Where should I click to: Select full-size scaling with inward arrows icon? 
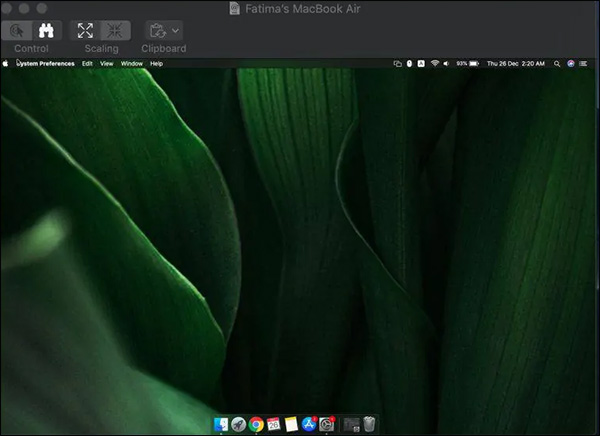coord(116,30)
